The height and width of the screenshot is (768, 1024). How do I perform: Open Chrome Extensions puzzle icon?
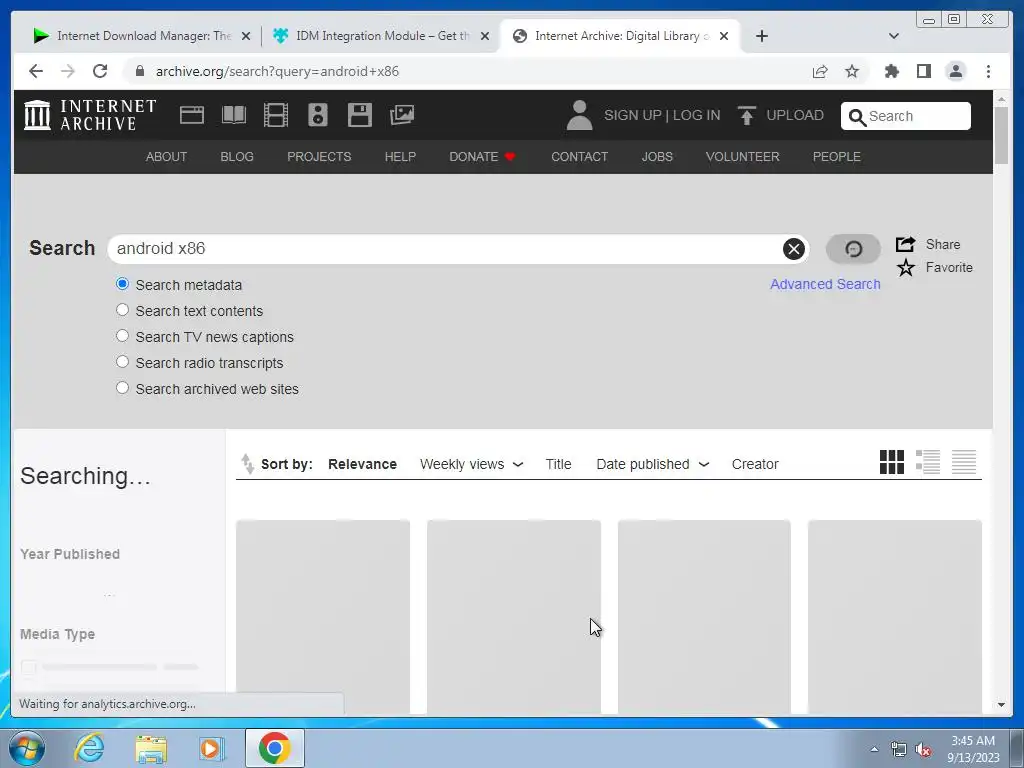click(891, 71)
